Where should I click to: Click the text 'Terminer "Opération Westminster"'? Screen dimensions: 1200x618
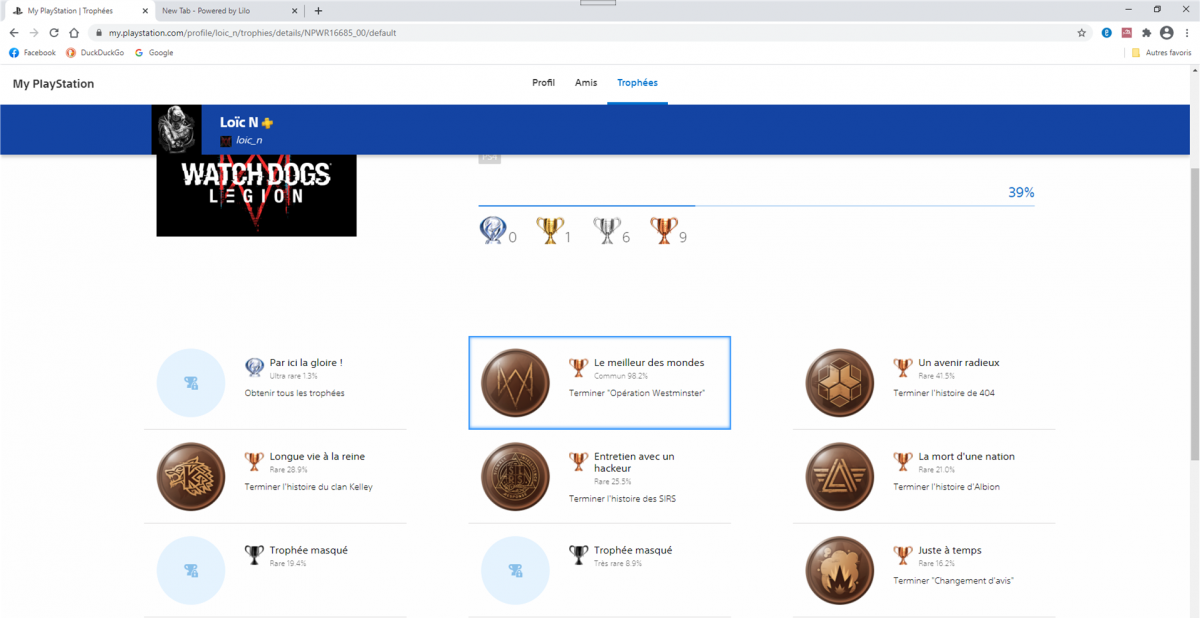pos(637,393)
